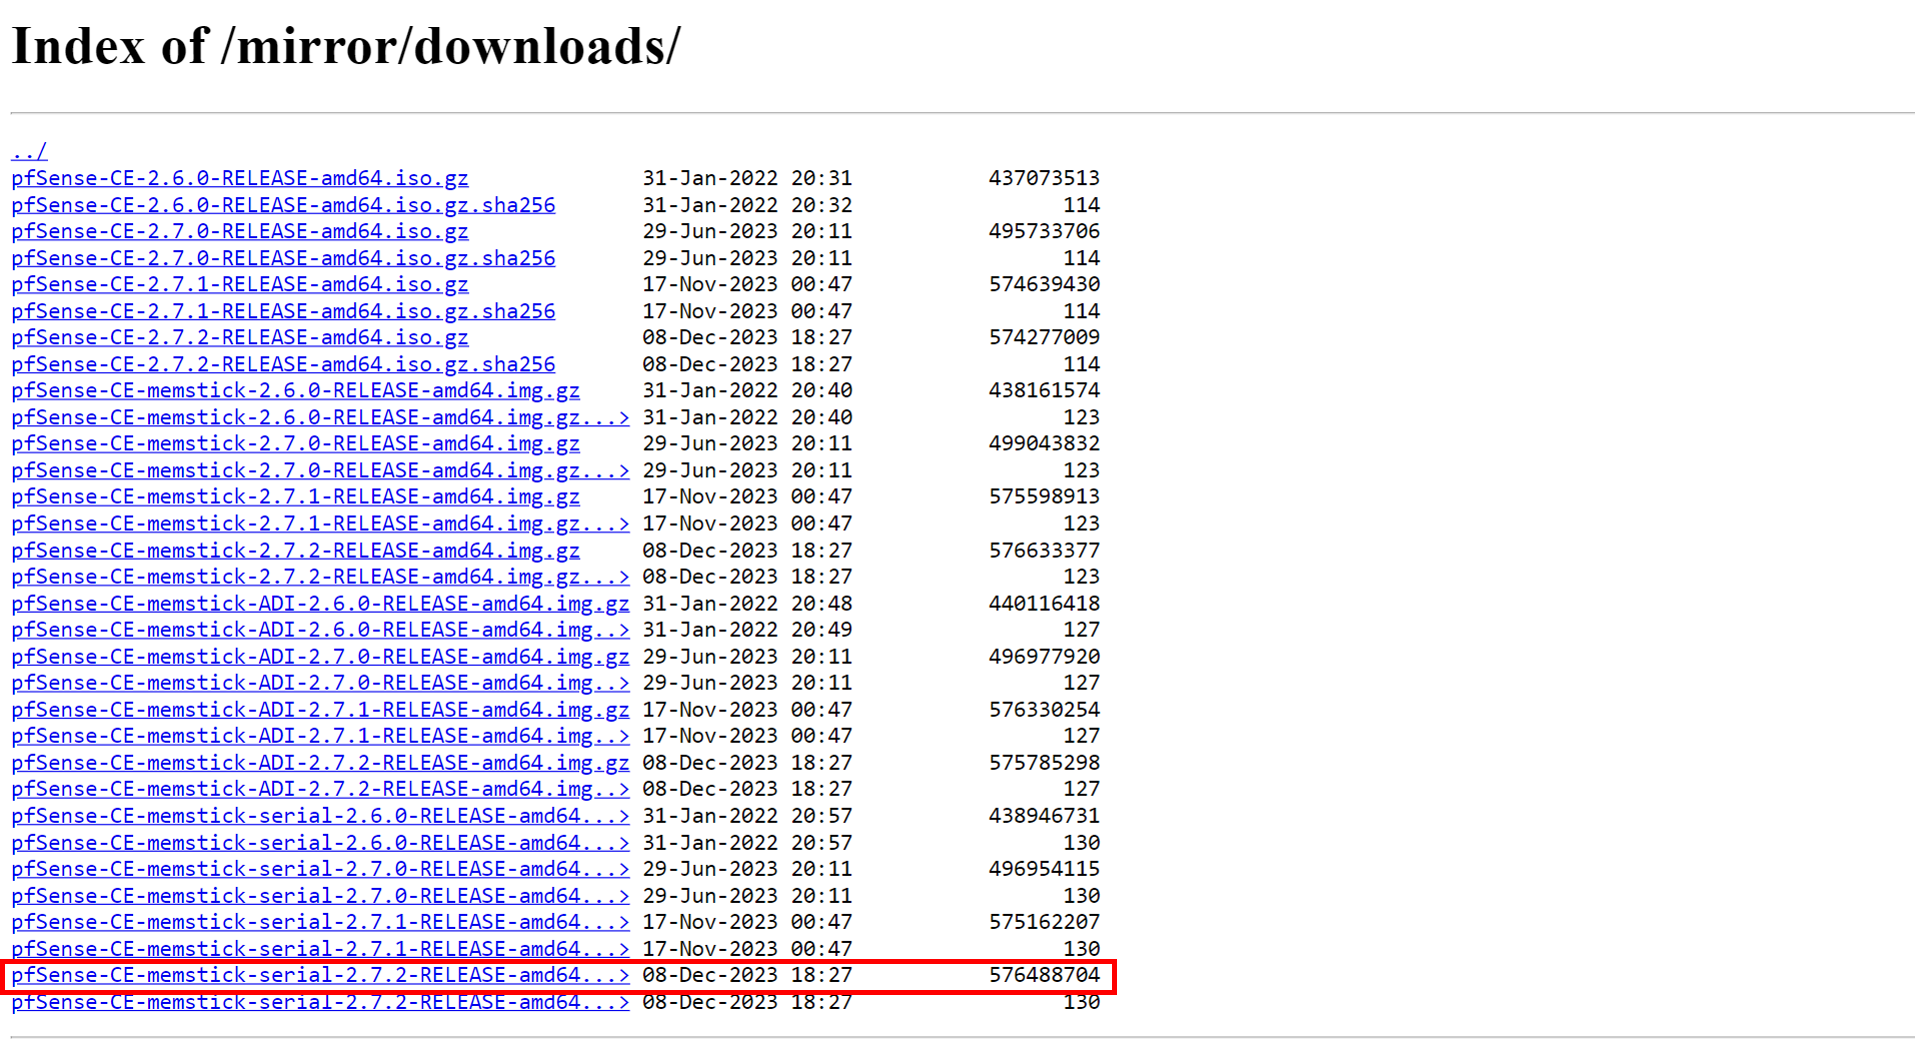The height and width of the screenshot is (1058, 1915).
Task: Download pfSense-CE-memstick-ADI-2.6.0-RELEASE-amd64.img.gz
Action: 321,603
